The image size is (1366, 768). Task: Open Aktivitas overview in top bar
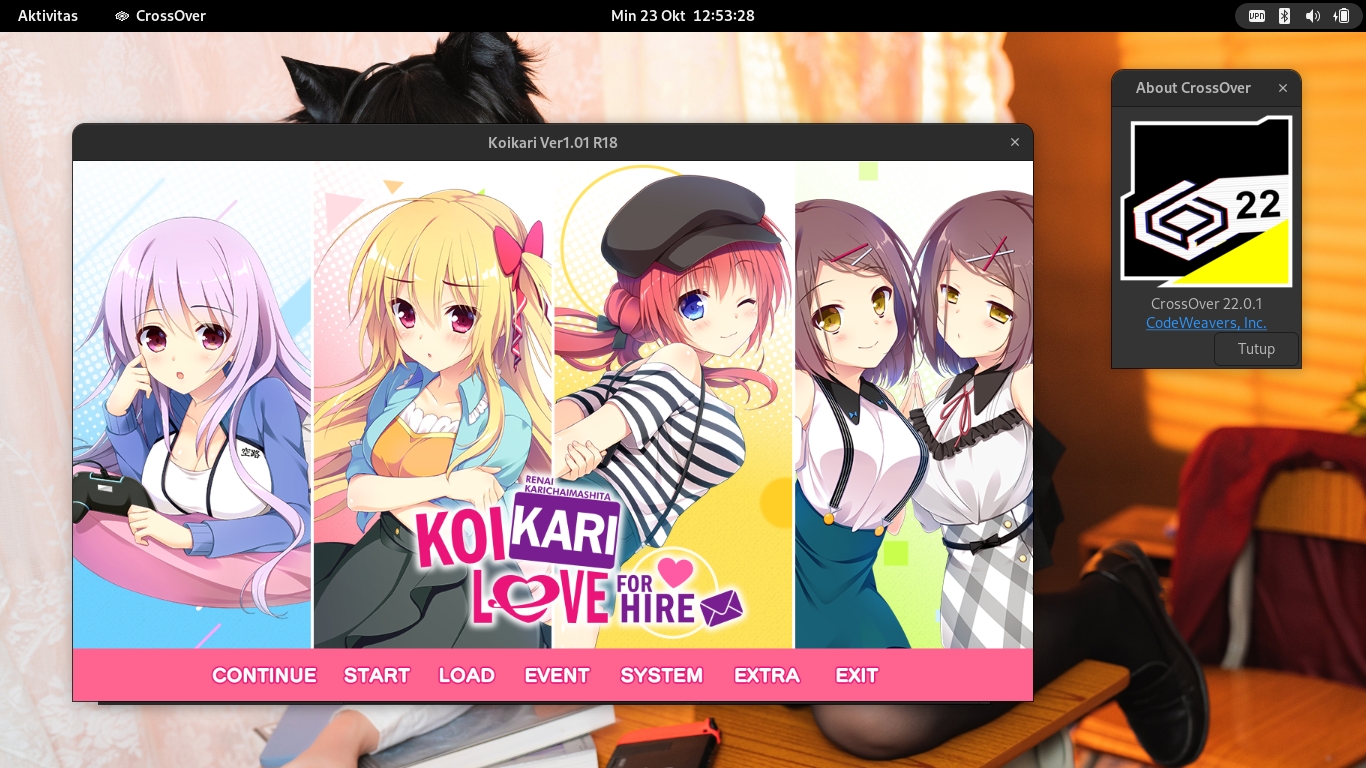[48, 16]
